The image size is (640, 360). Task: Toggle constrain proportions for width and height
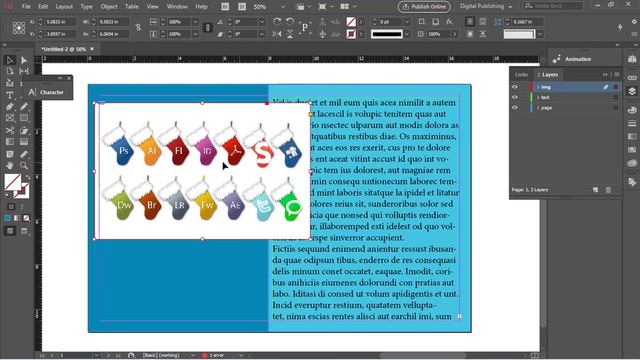pos(138,28)
